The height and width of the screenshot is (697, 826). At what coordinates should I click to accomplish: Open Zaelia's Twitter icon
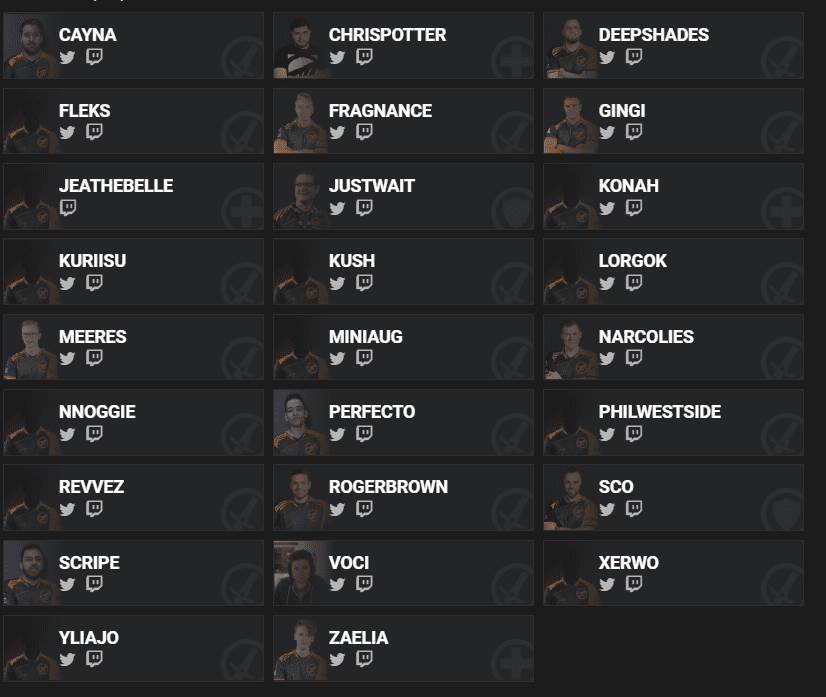[x=337, y=659]
